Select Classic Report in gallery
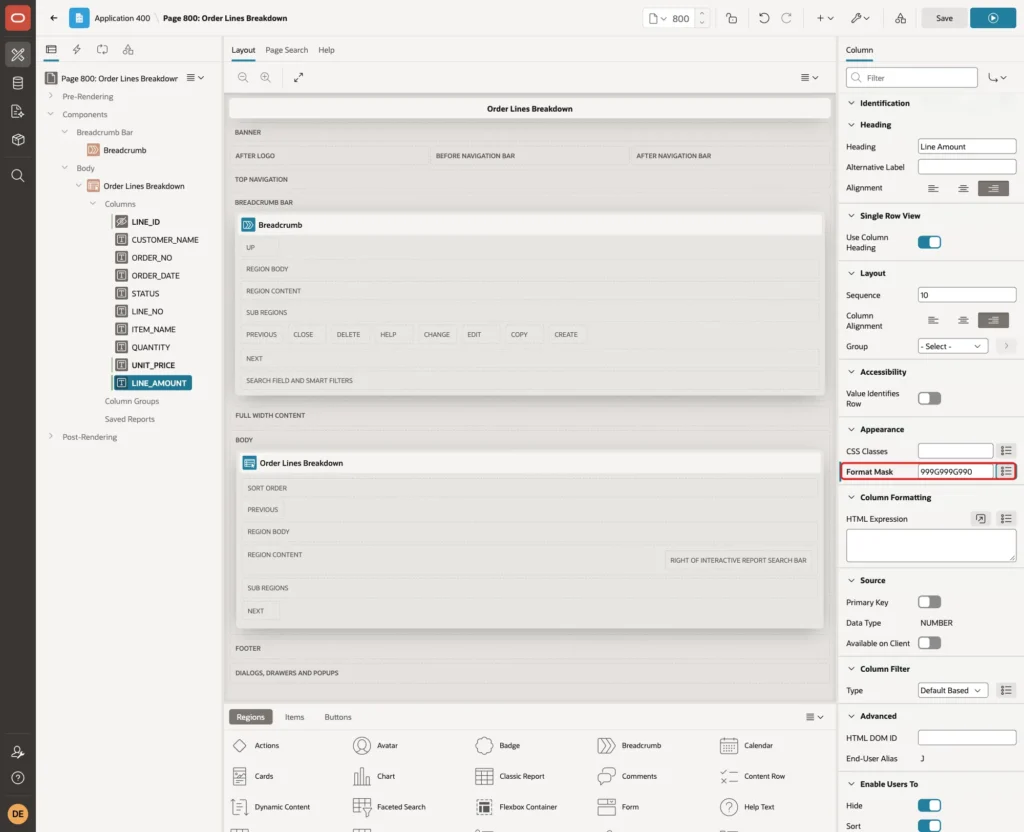 click(x=510, y=776)
